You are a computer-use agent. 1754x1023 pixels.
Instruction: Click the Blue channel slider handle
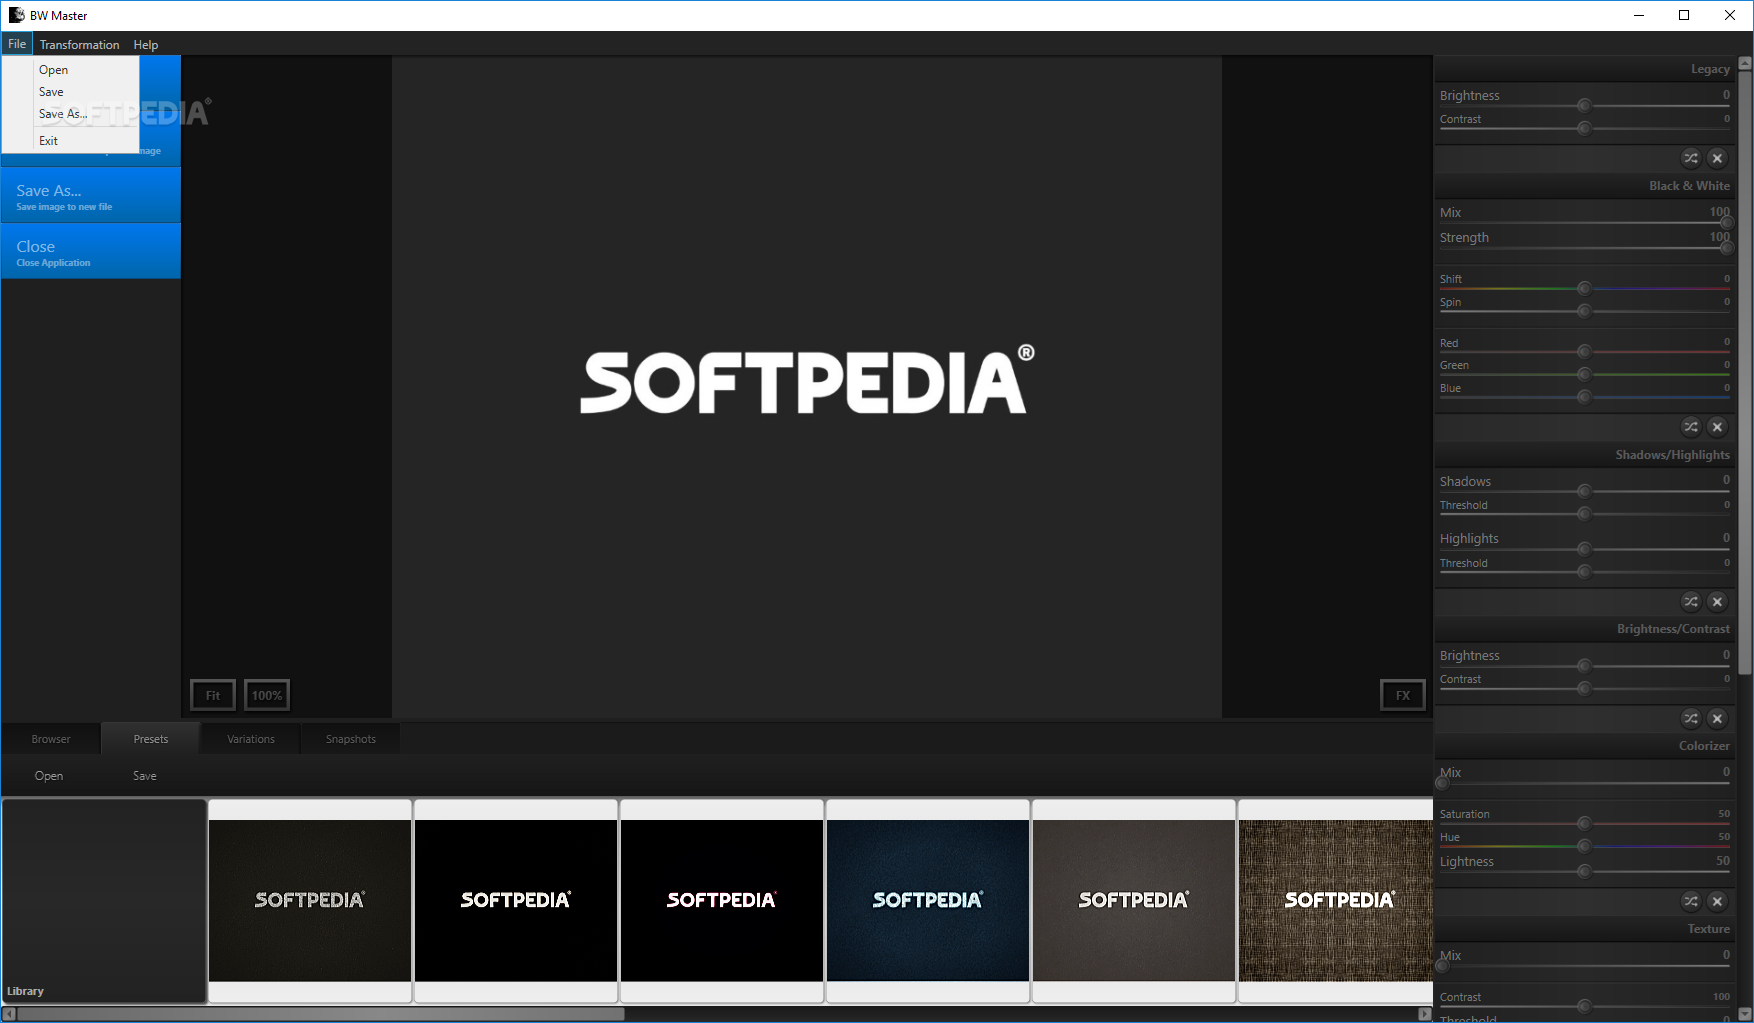click(x=1584, y=397)
